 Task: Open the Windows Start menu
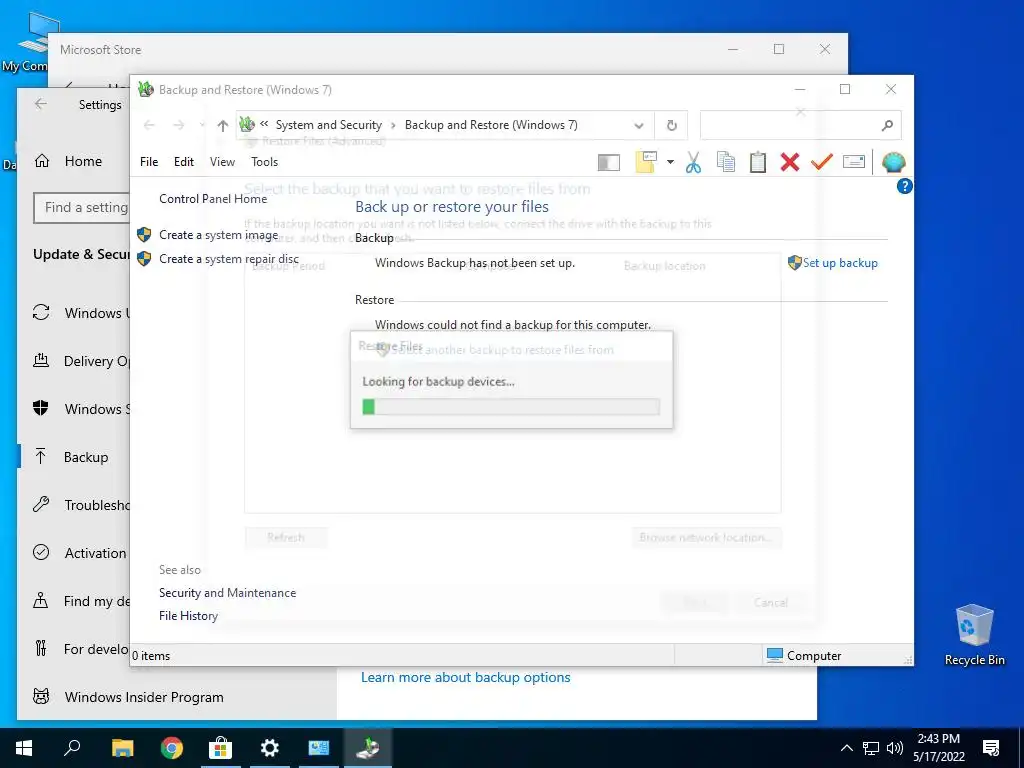tap(24, 748)
